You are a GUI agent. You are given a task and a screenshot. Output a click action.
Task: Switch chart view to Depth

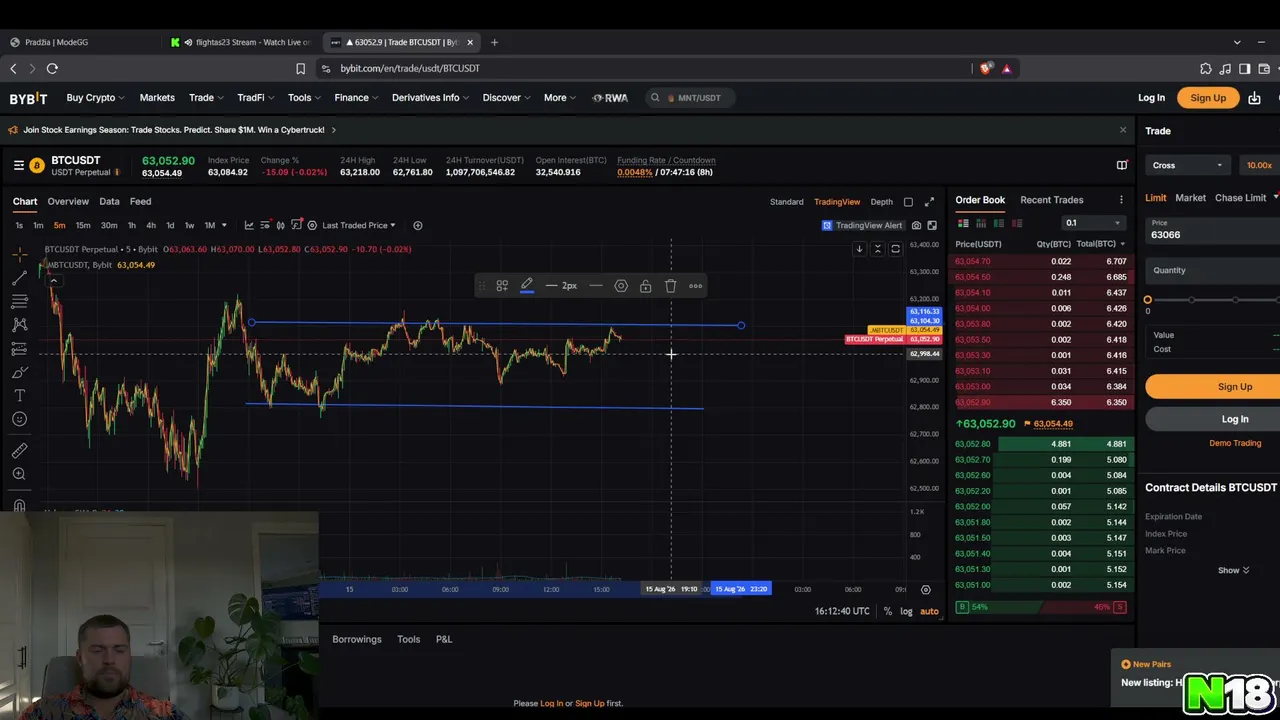pyautogui.click(x=881, y=202)
